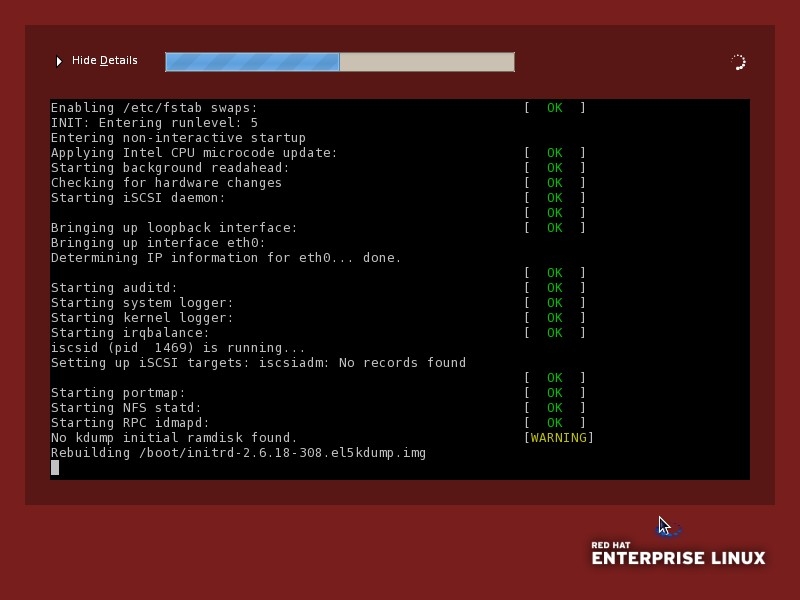The image size is (800, 600).
Task: Click OK status beside Starting auditd
Action: tap(555, 288)
